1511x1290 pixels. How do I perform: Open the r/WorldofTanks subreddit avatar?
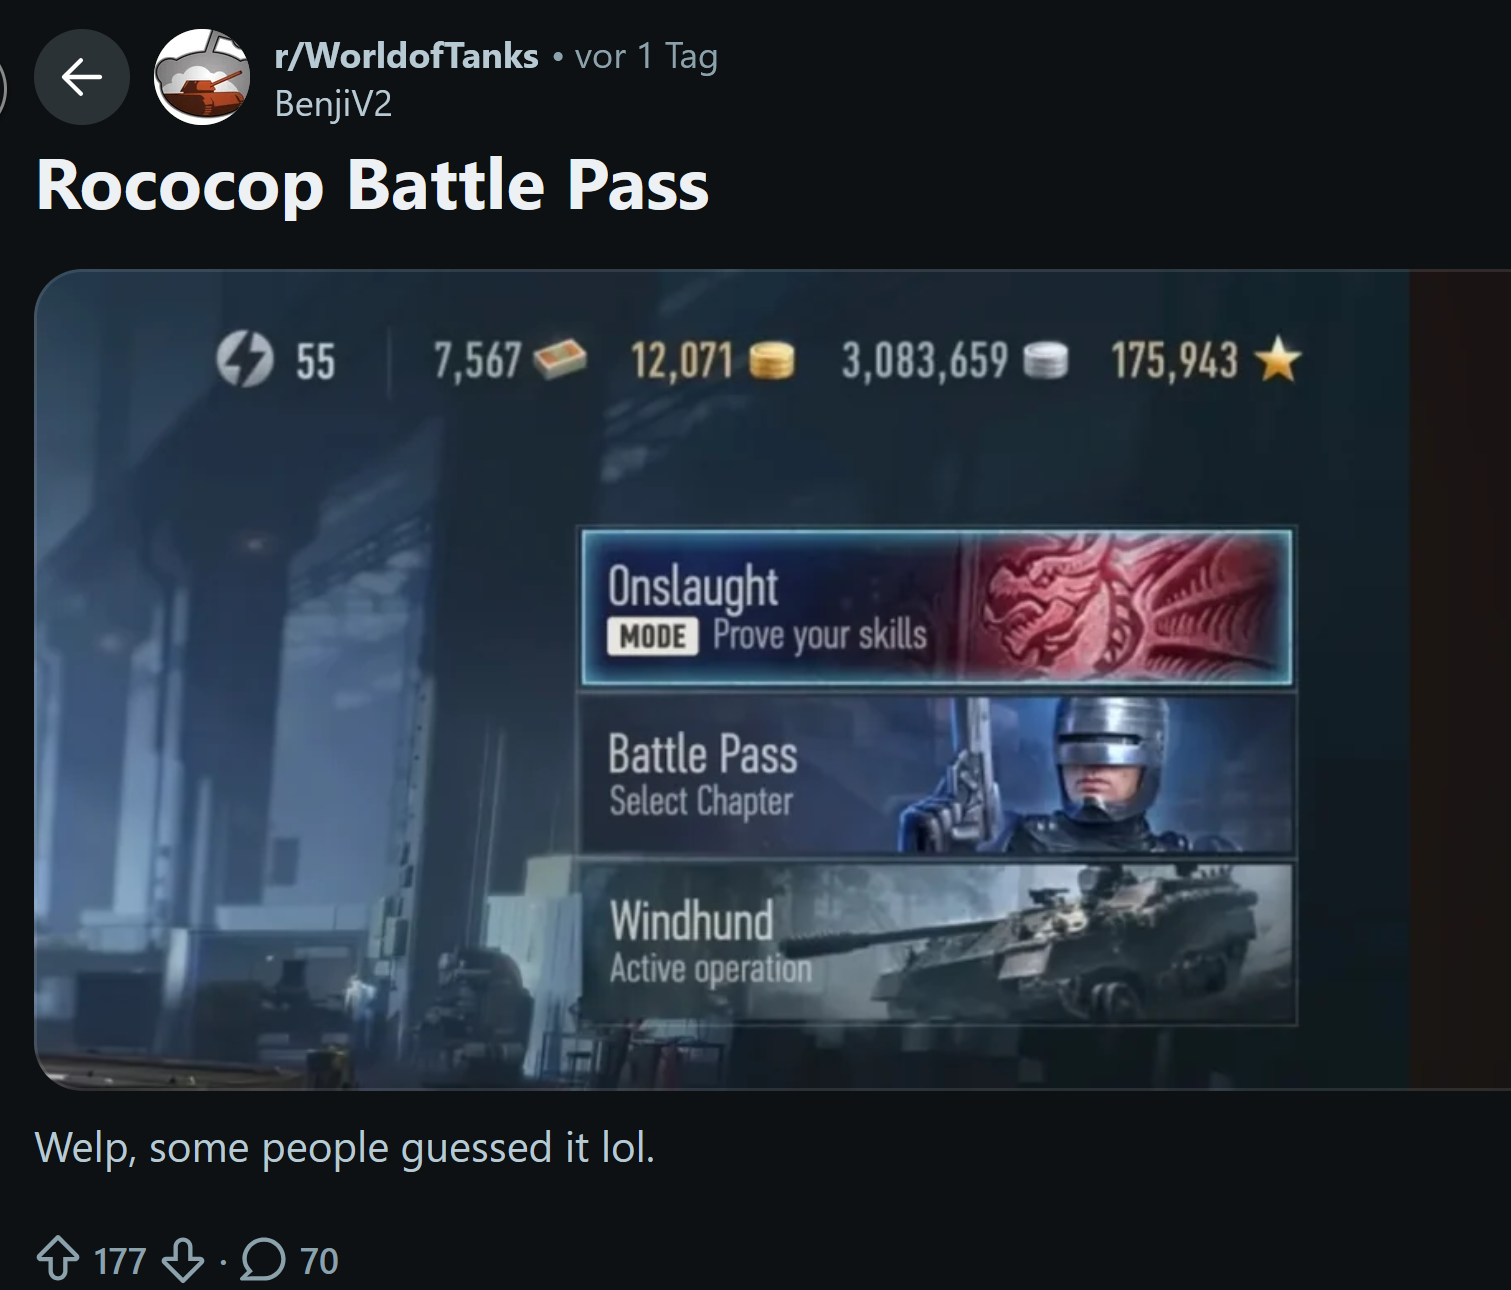coord(202,77)
